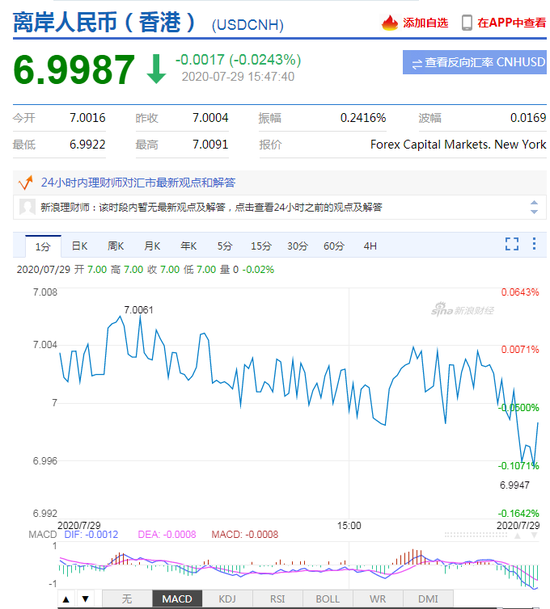The width and height of the screenshot is (550, 609).
Task: Switch to the 30分 chart tab
Action: point(298,246)
